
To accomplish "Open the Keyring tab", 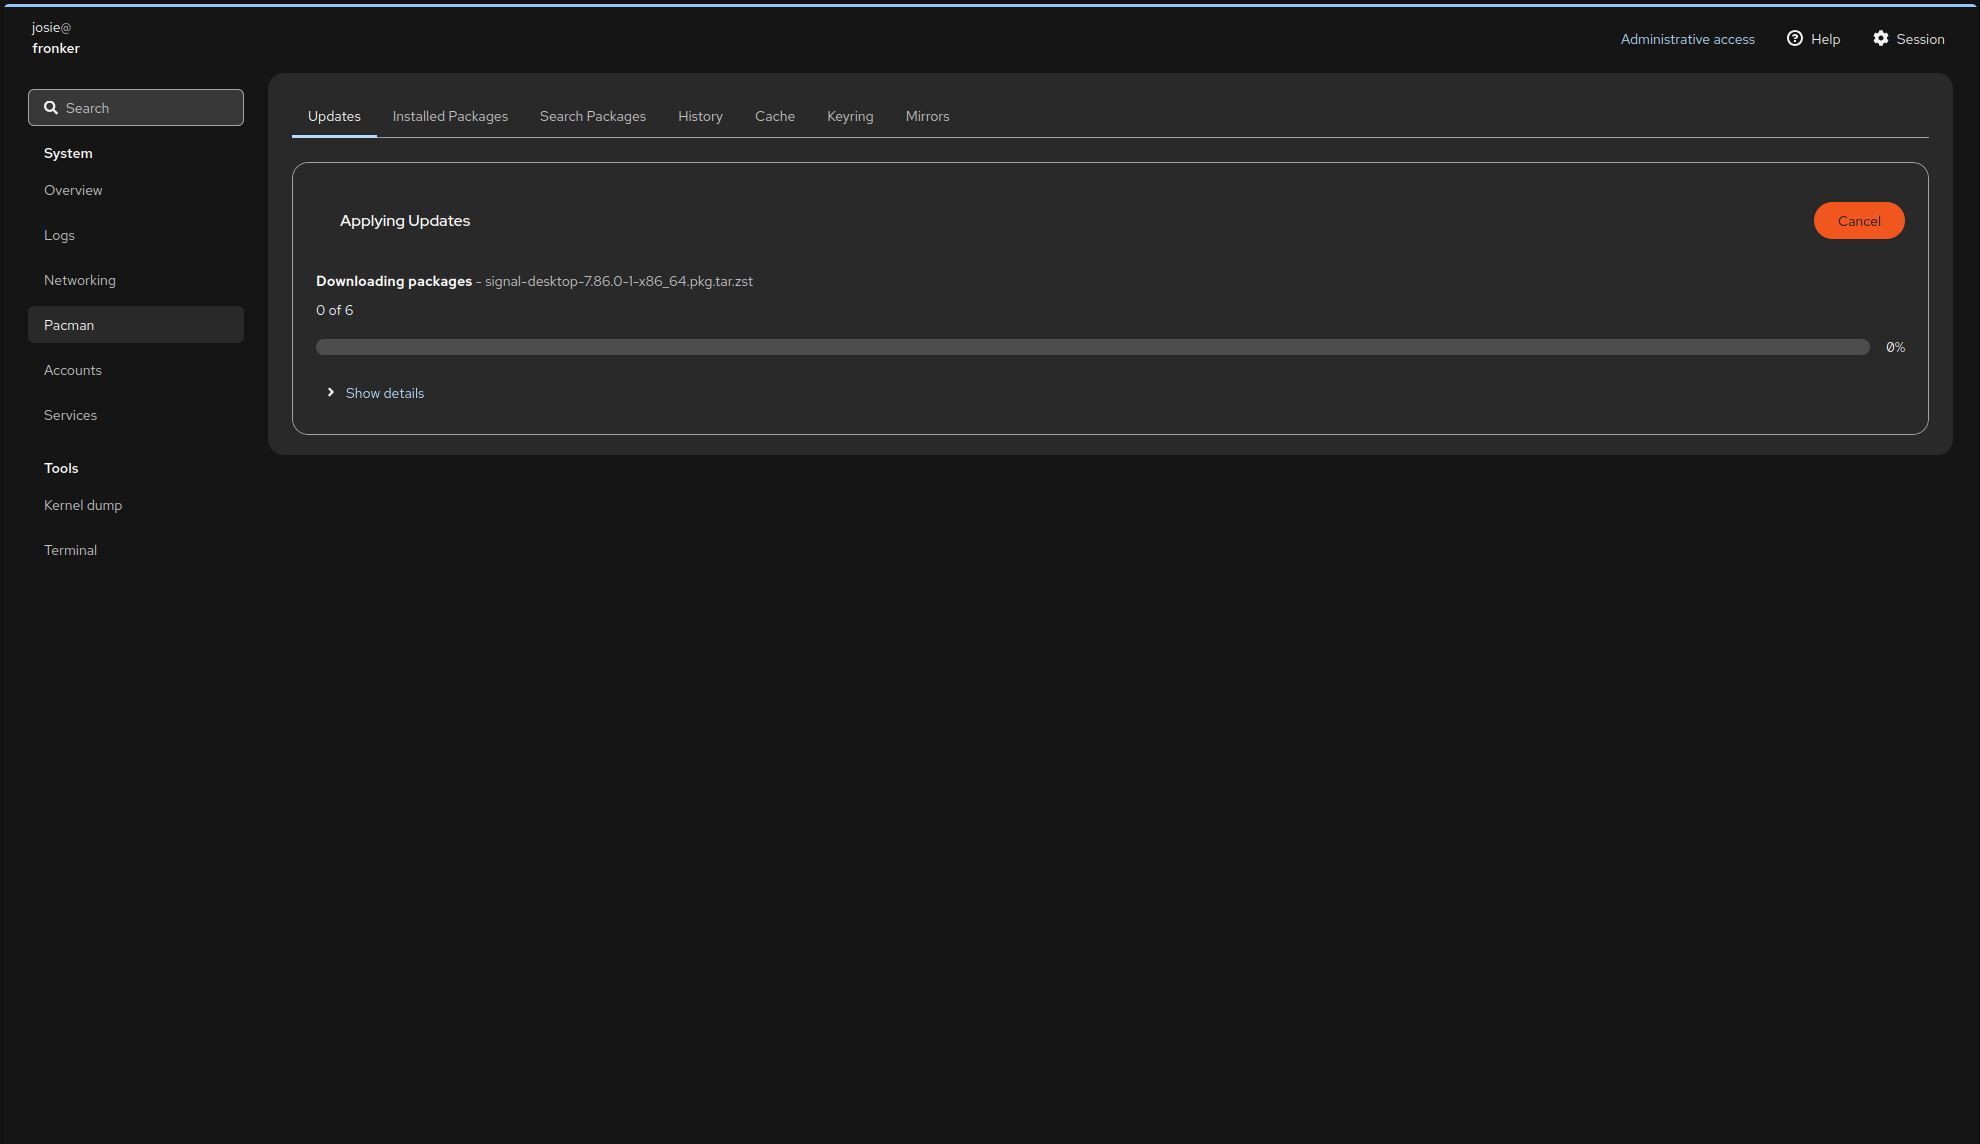I will point(850,116).
